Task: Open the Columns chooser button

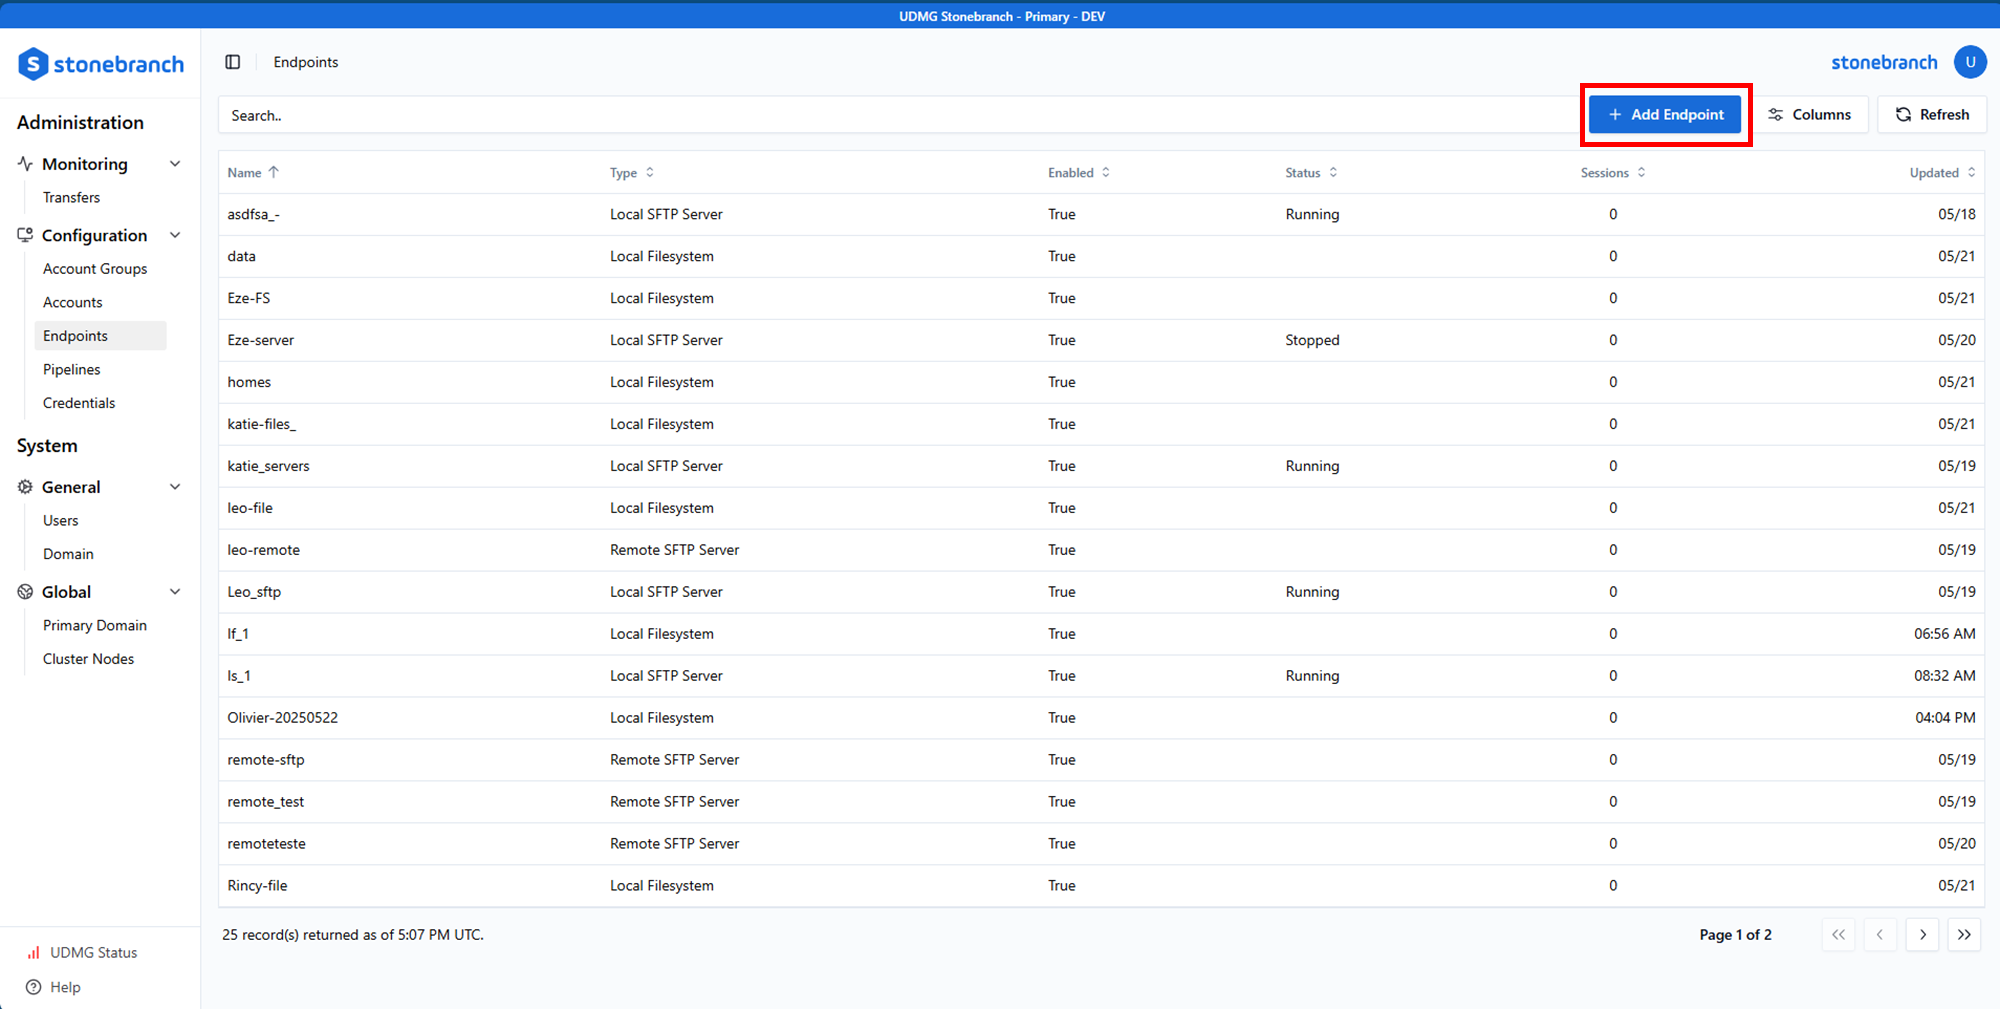Action: 1810,115
